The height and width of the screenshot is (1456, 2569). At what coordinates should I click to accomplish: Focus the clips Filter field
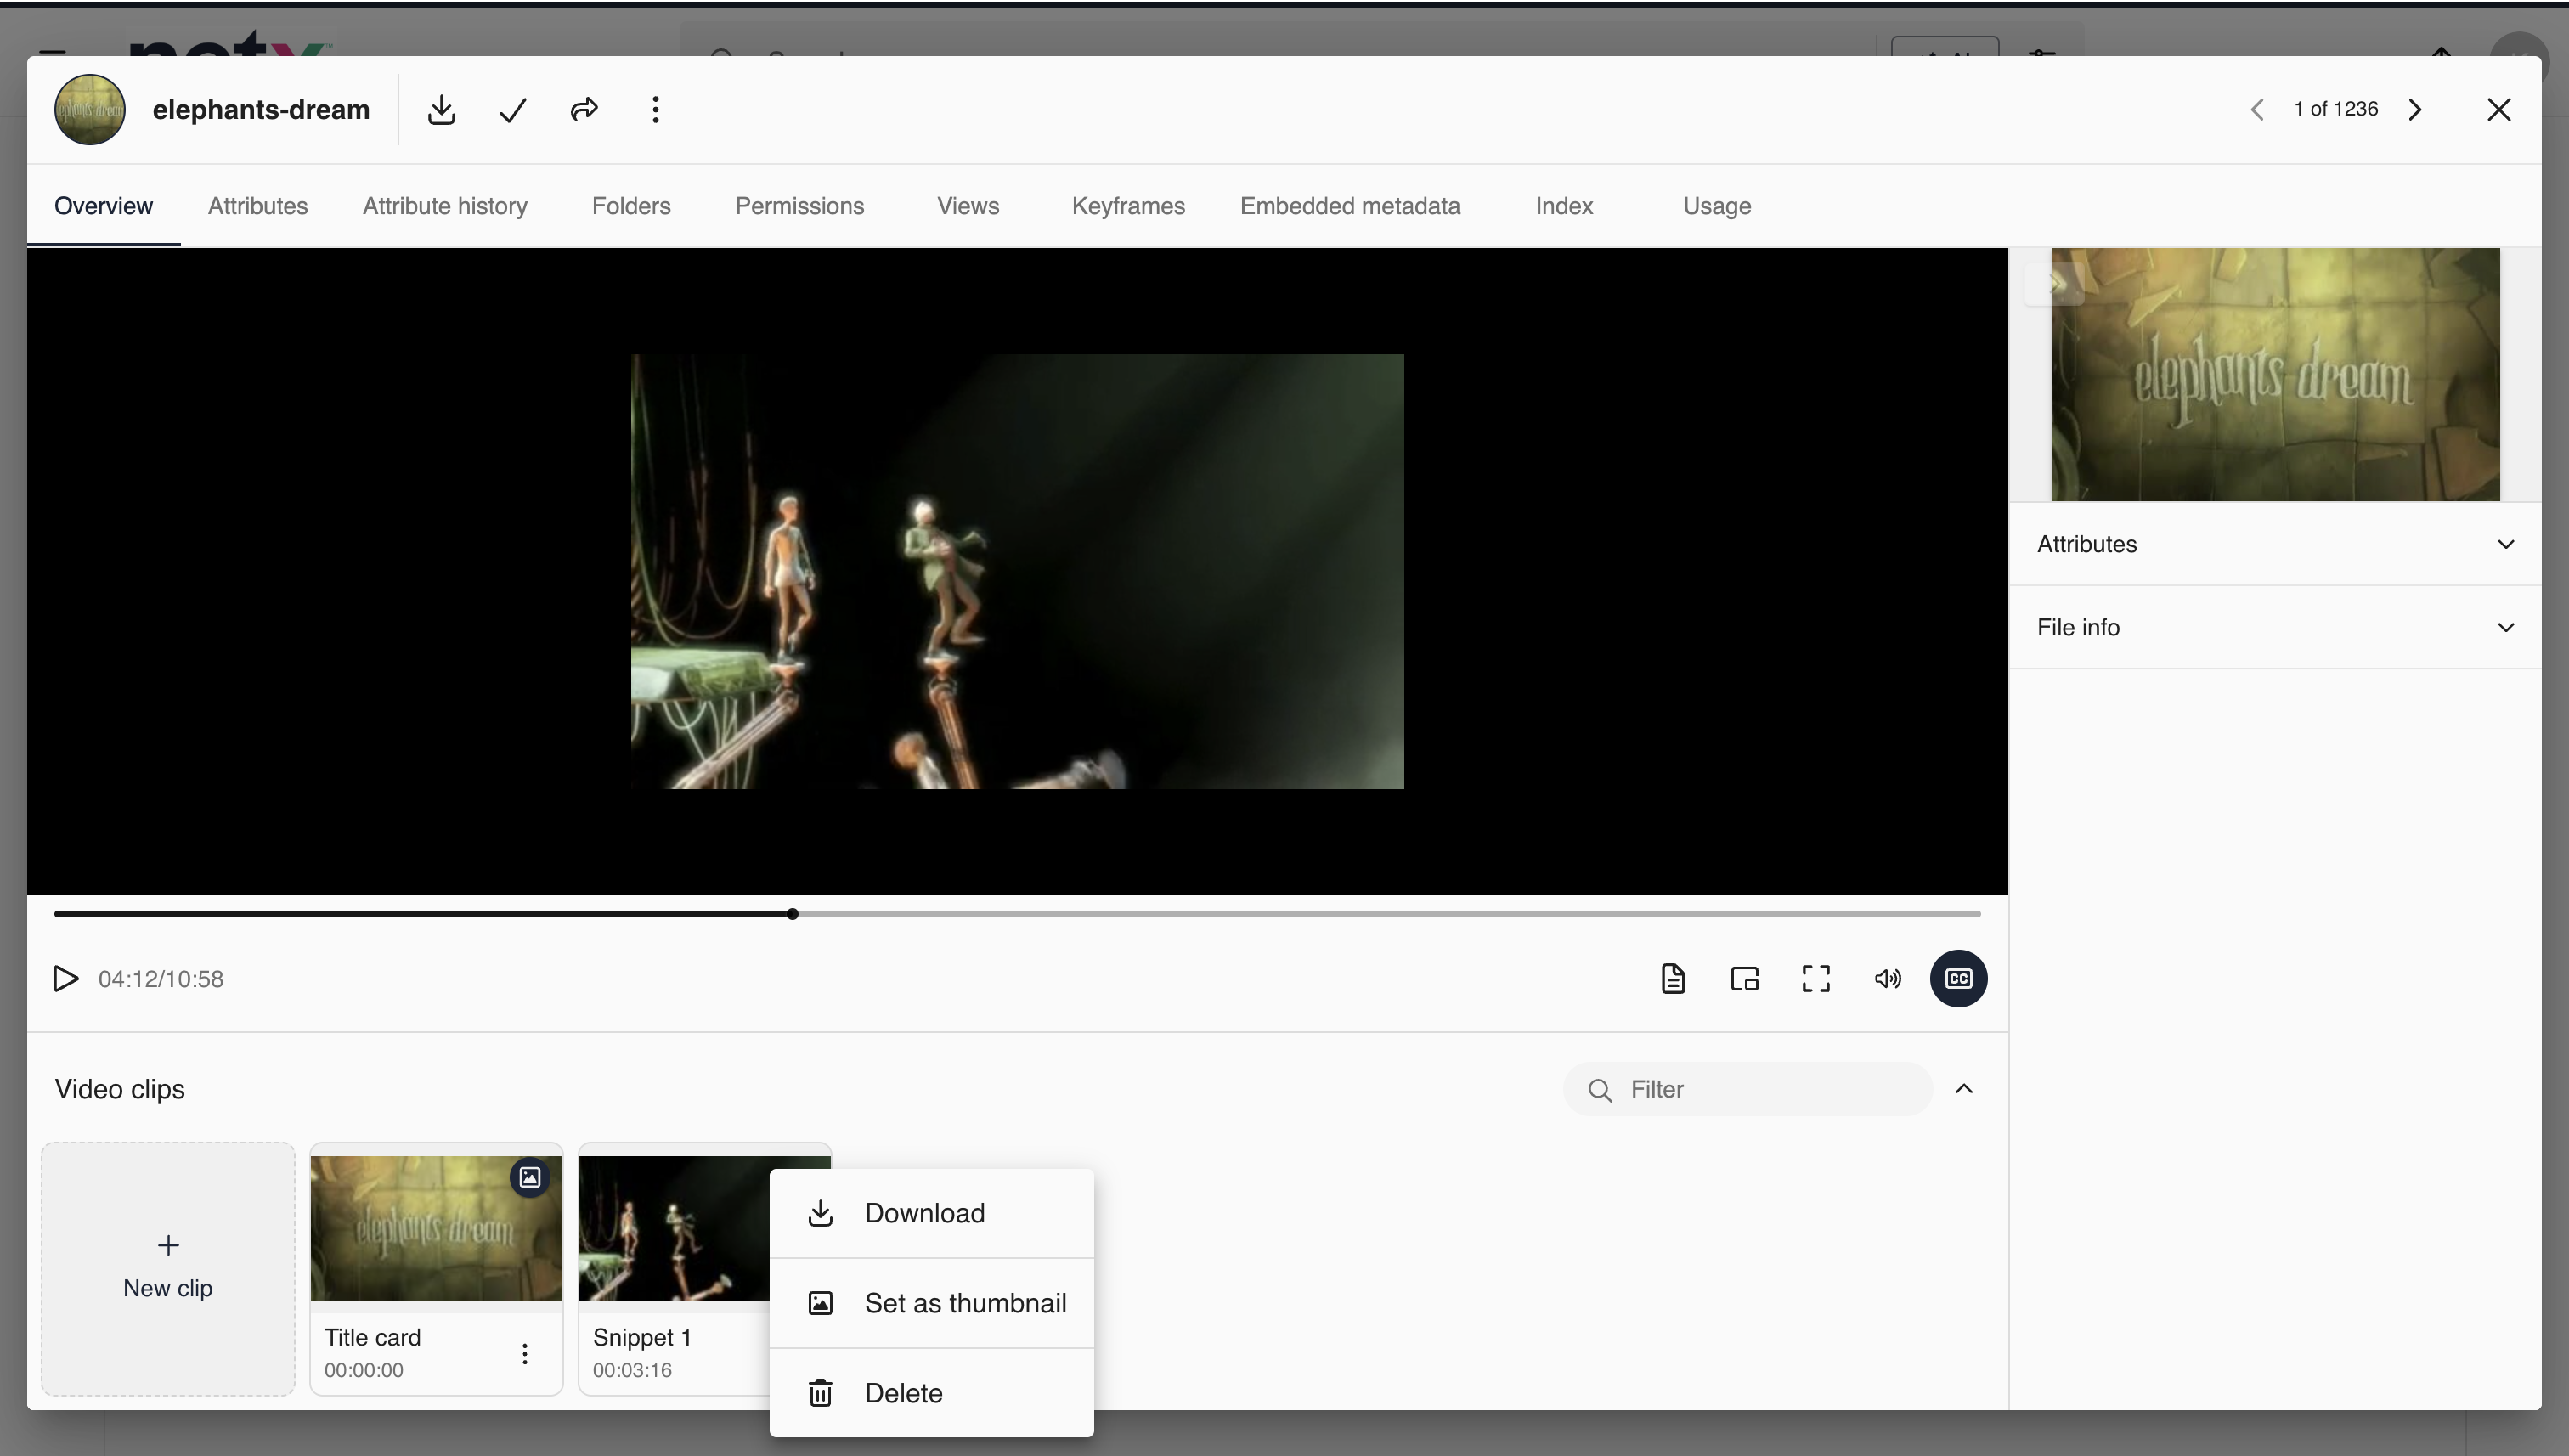(x=1748, y=1089)
